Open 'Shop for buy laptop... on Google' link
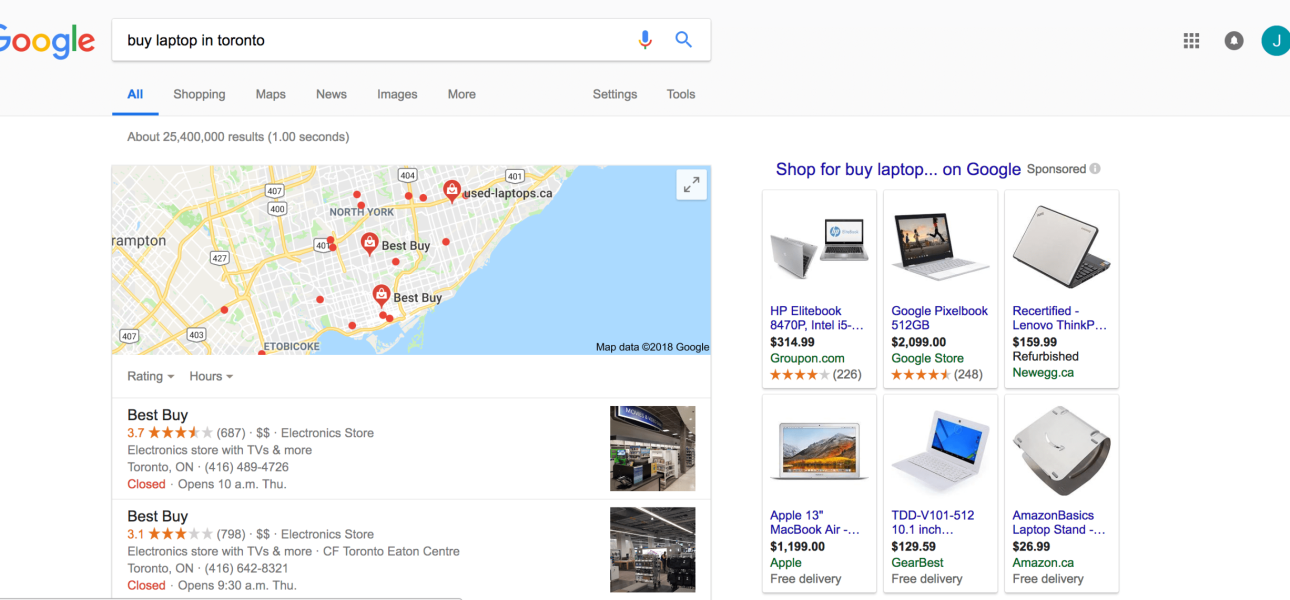This screenshot has width=1290, height=600. tap(898, 169)
